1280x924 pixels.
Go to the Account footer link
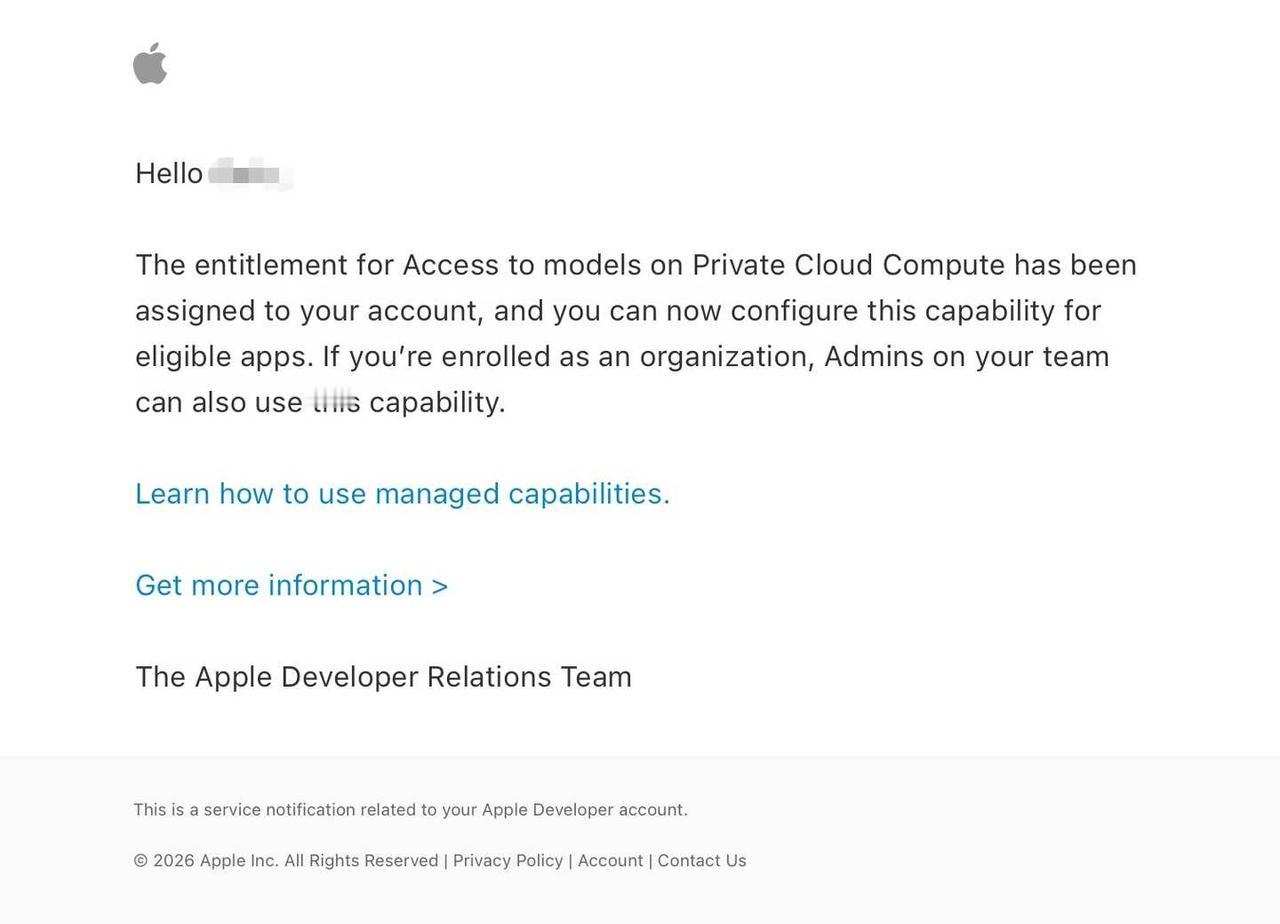(x=611, y=861)
